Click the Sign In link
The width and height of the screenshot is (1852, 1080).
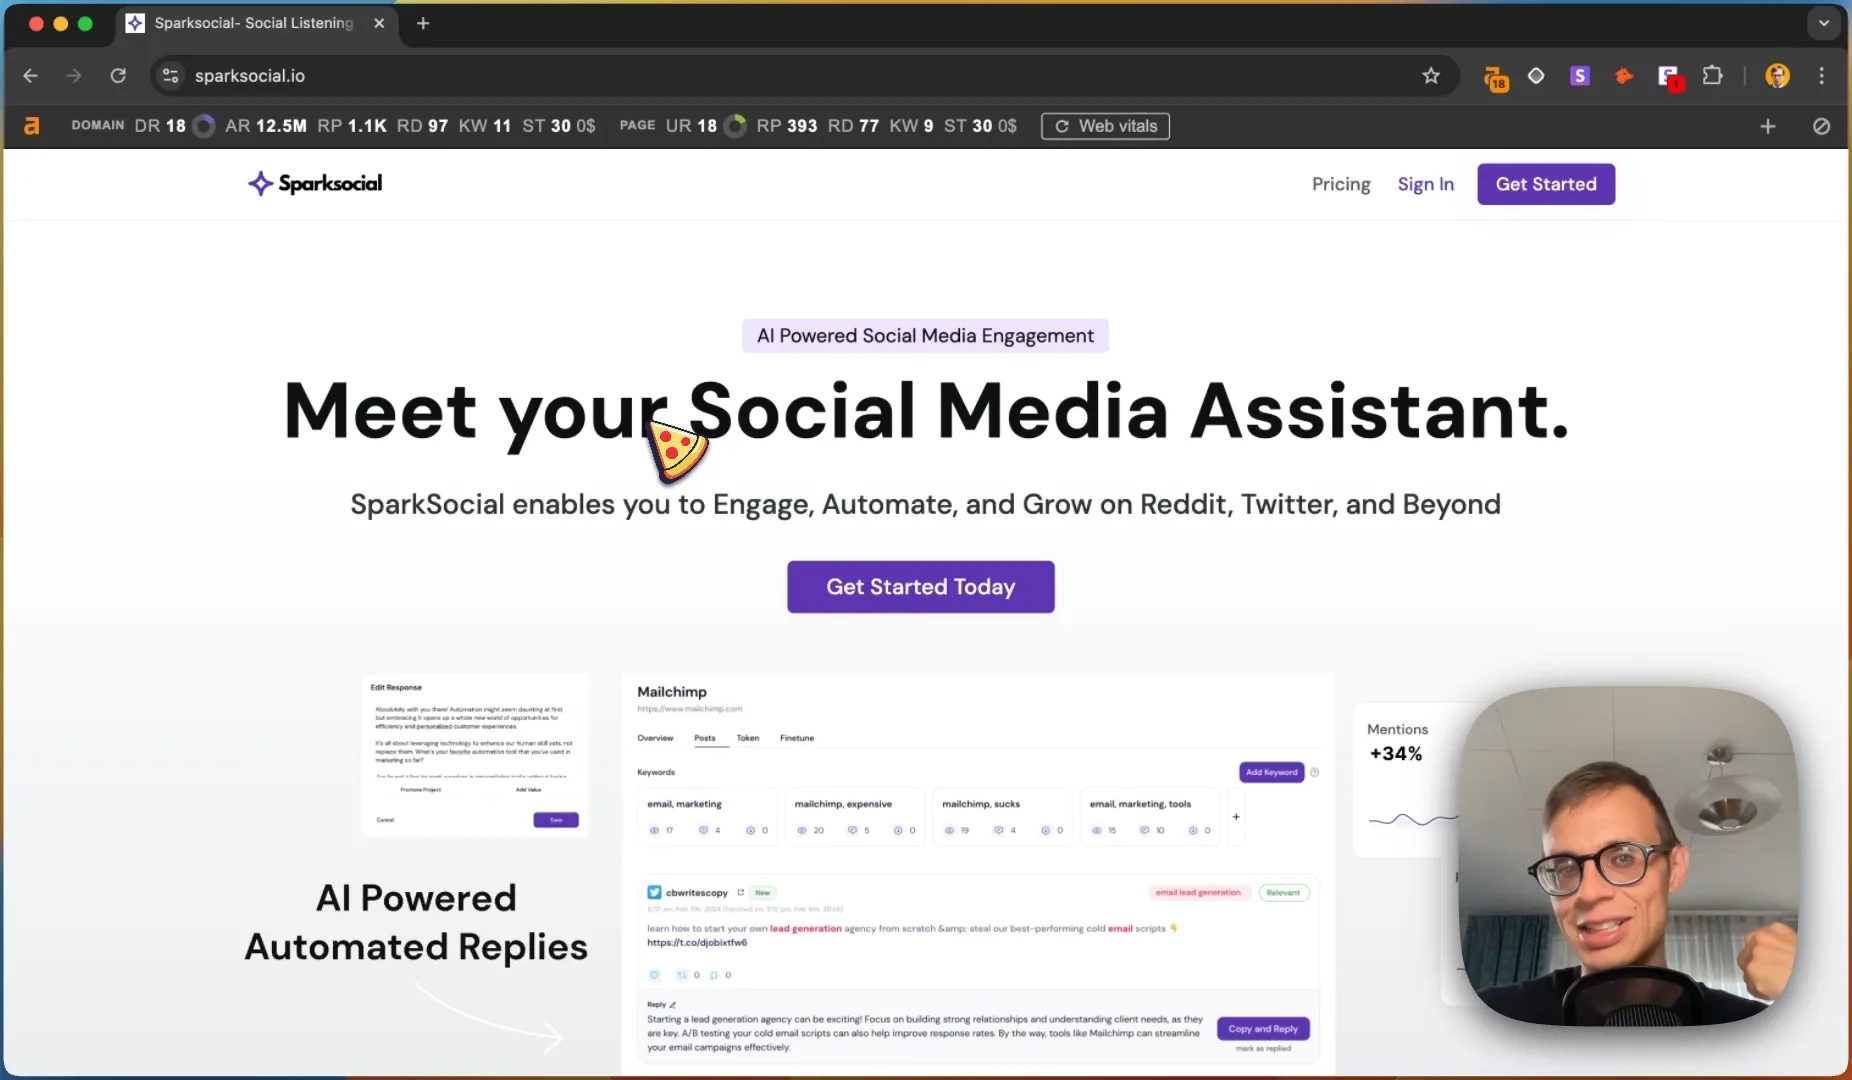[1425, 184]
